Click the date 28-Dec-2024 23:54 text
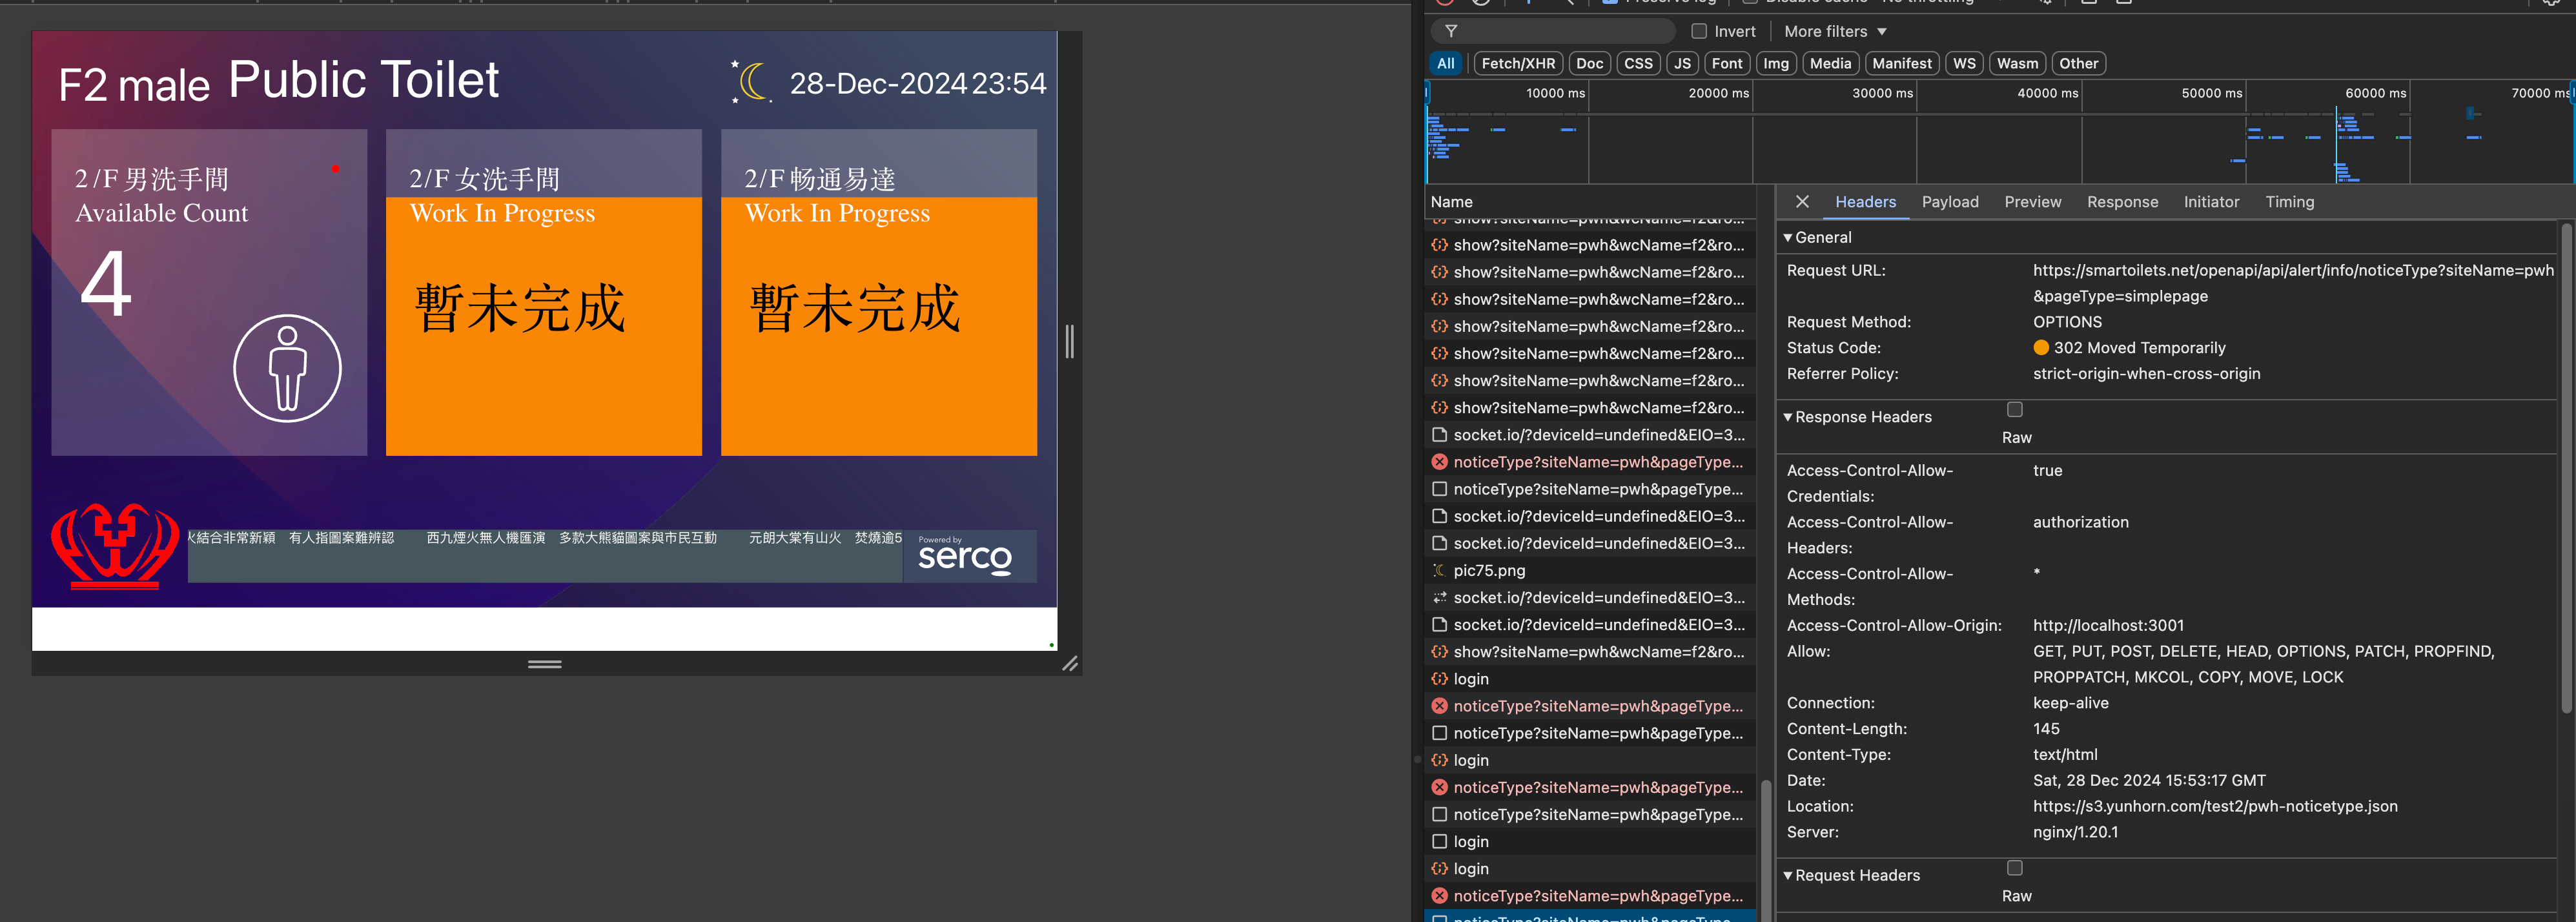The image size is (2576, 922). [x=918, y=84]
